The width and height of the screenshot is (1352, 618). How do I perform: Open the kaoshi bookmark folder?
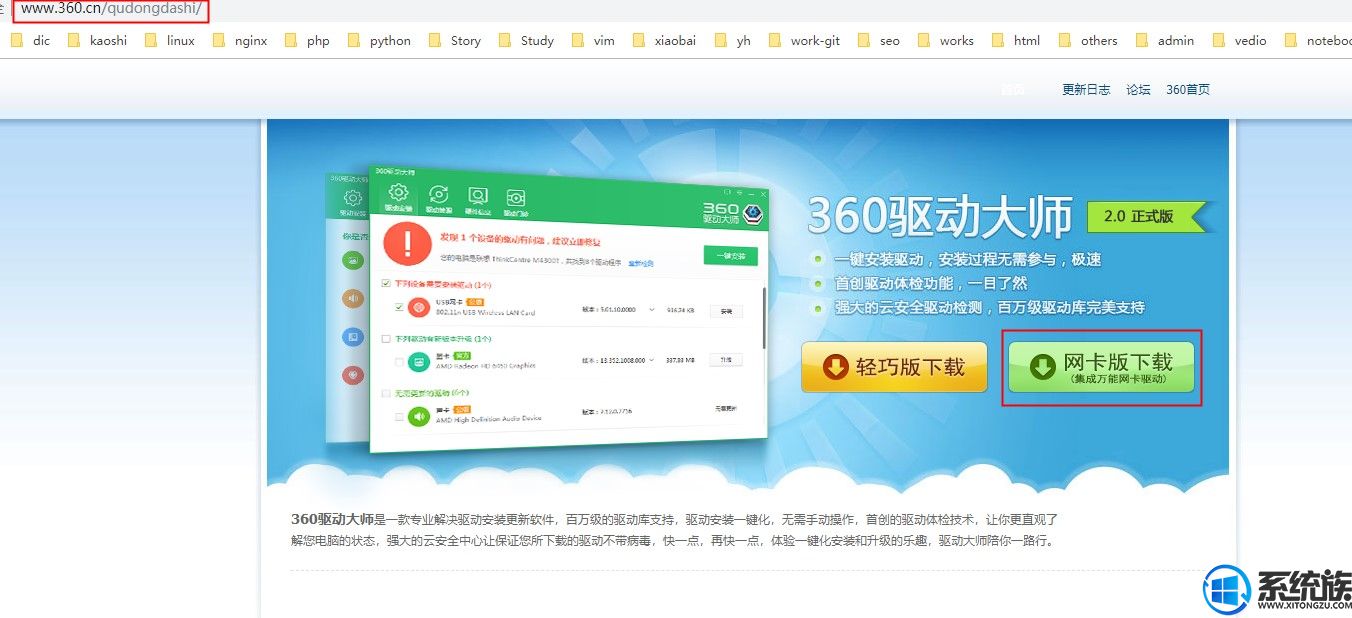tap(97, 41)
